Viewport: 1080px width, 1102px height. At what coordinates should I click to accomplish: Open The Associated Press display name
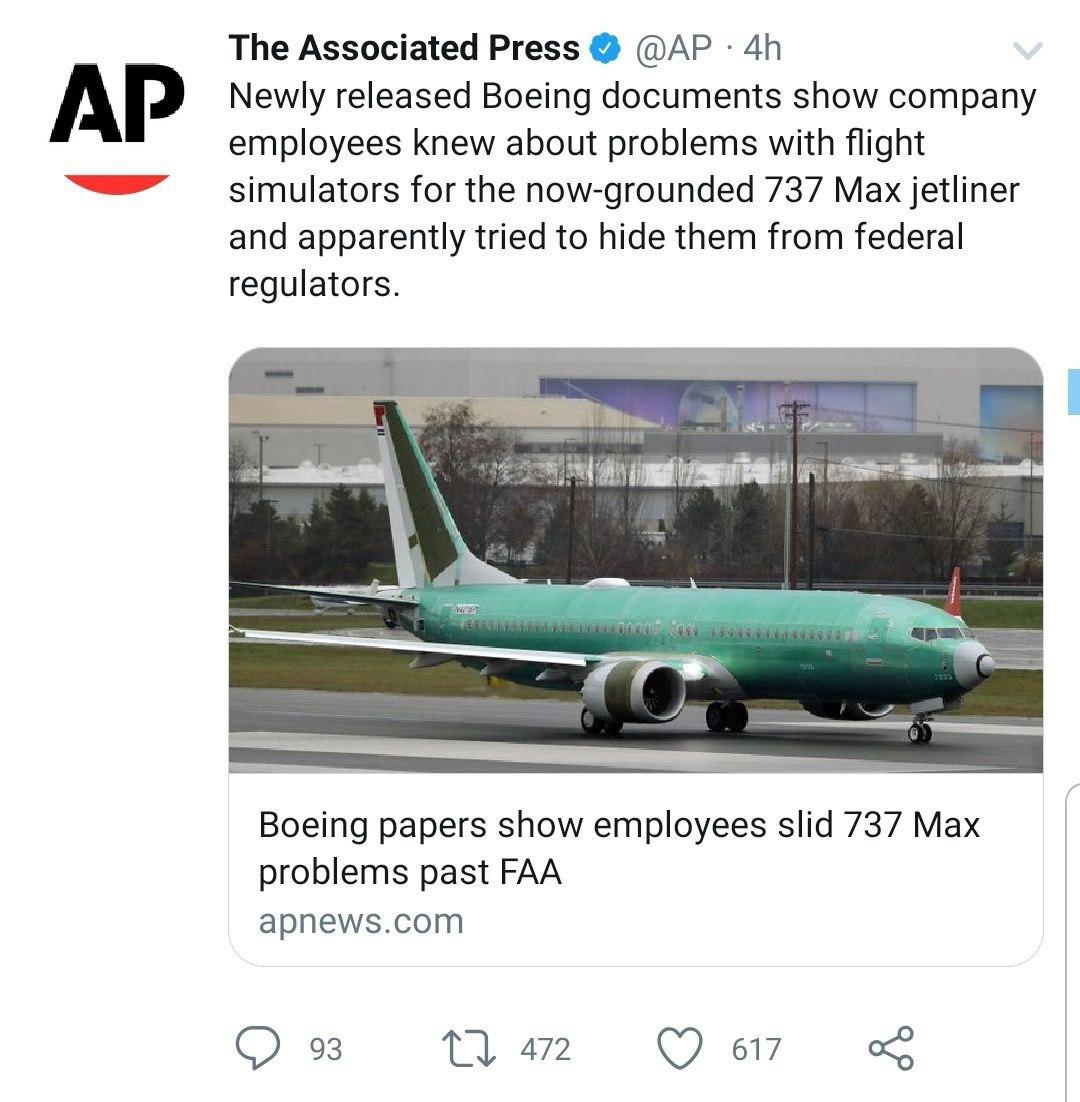point(404,48)
